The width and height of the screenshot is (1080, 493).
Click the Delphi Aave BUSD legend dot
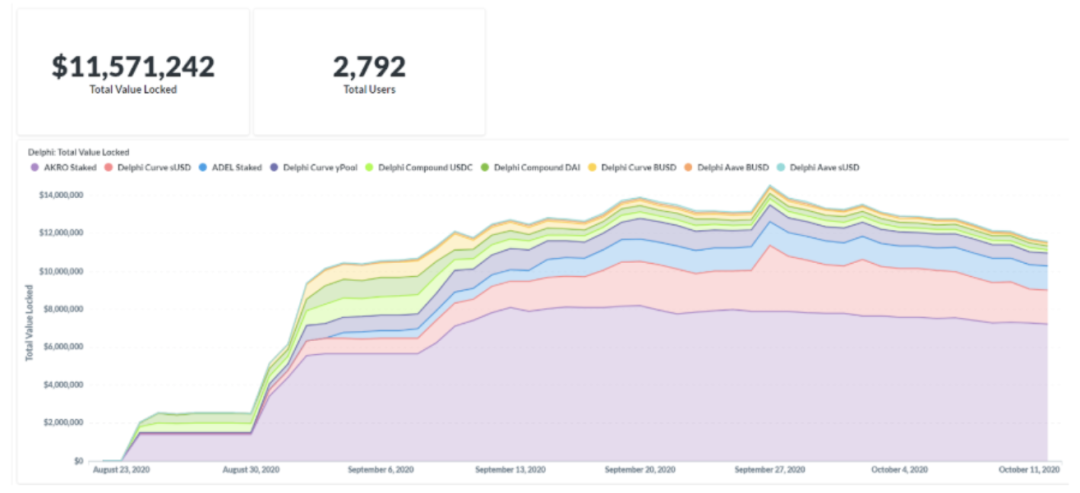point(690,167)
